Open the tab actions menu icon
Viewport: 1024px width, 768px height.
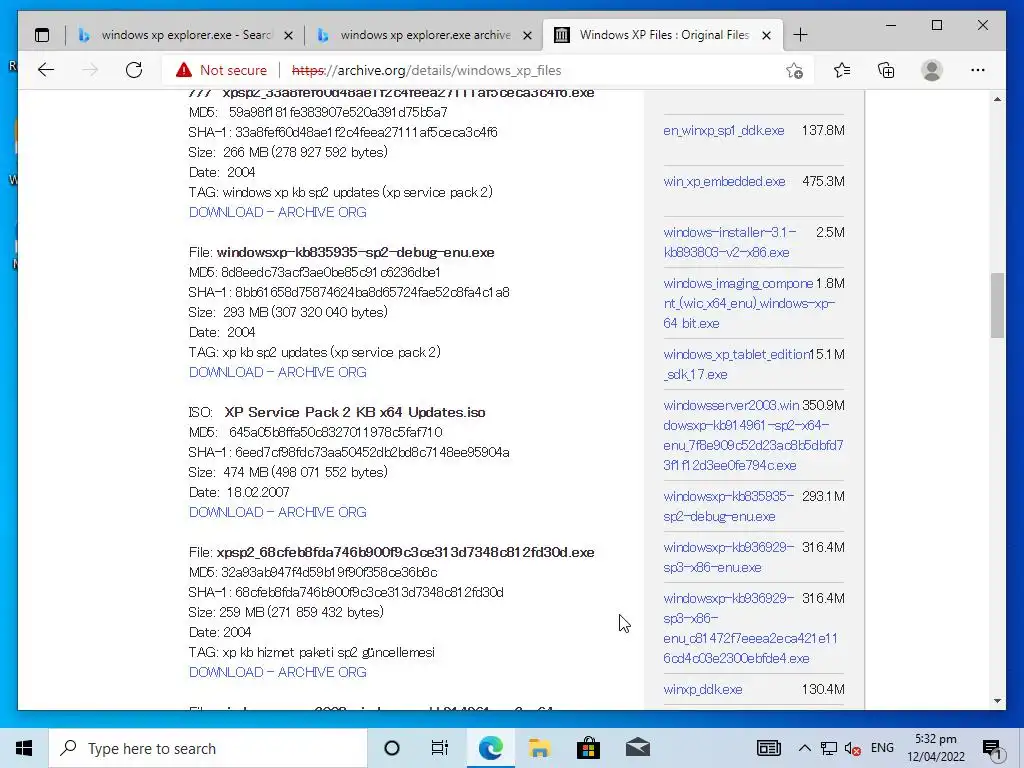42,35
